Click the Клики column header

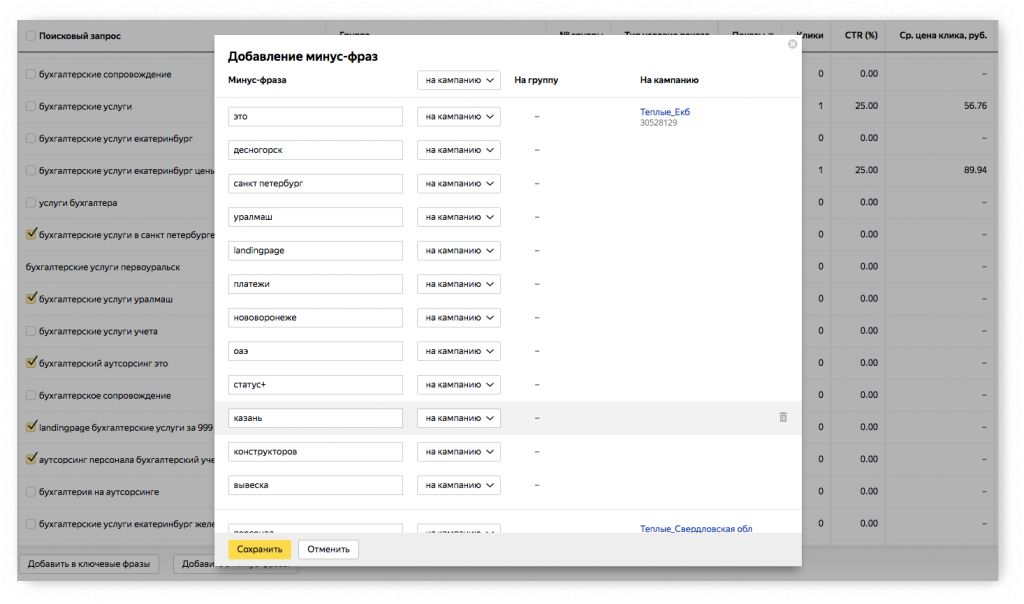(810, 35)
